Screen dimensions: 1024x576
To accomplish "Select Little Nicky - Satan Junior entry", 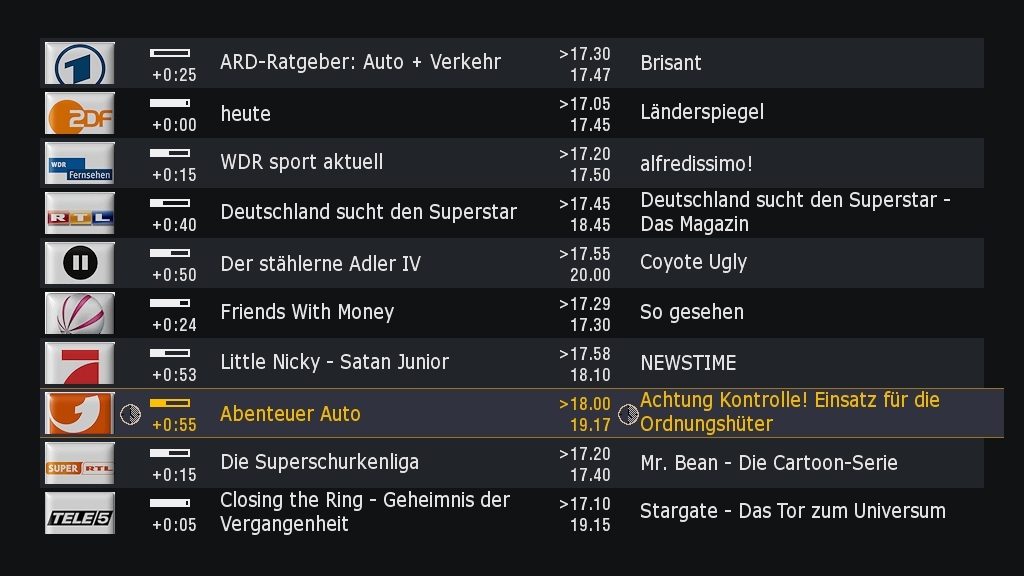I will [x=334, y=362].
